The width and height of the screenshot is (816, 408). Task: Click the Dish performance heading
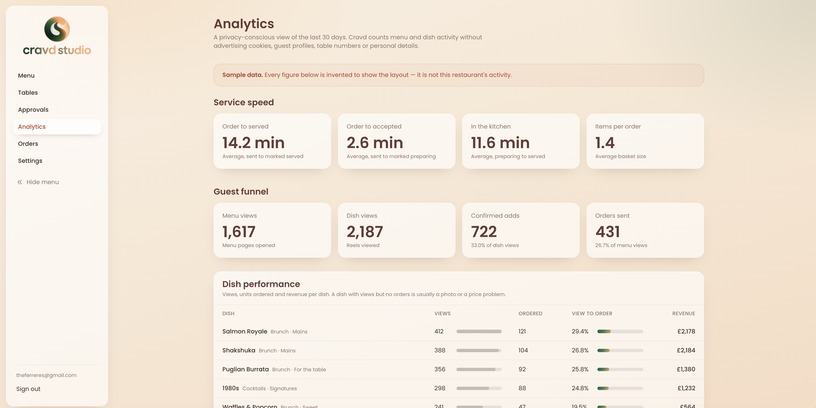click(x=261, y=284)
